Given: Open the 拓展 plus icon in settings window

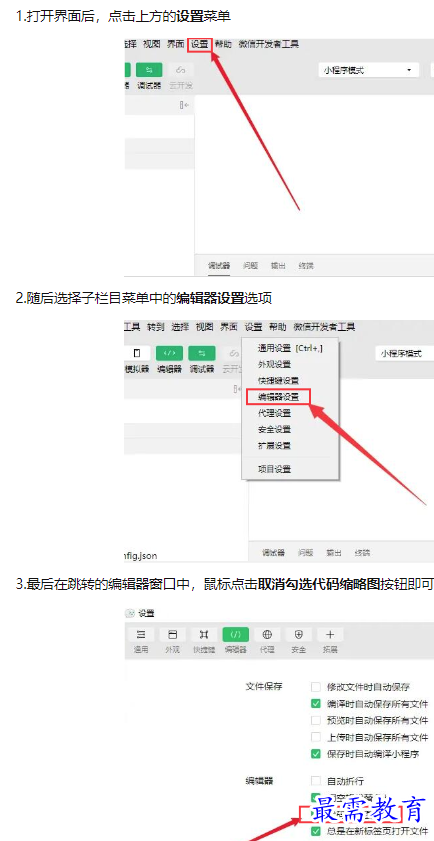Looking at the screenshot, I should tap(330, 635).
